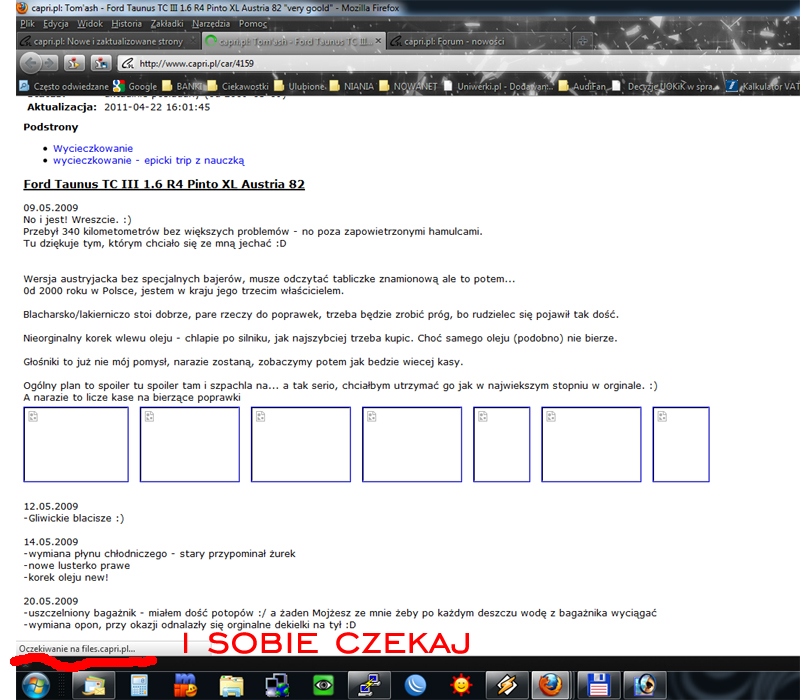Click the date entry '20.05.2009'
Image resolution: width=800 pixels, height=700 pixels.
click(51, 601)
